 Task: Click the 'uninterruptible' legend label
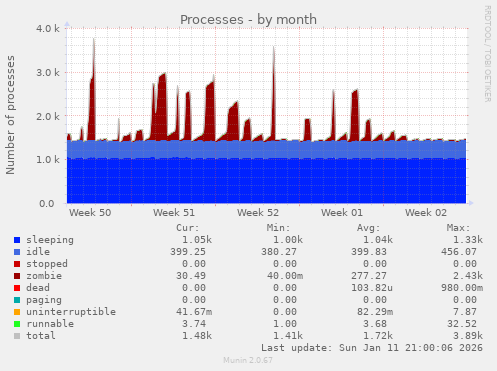71,312
